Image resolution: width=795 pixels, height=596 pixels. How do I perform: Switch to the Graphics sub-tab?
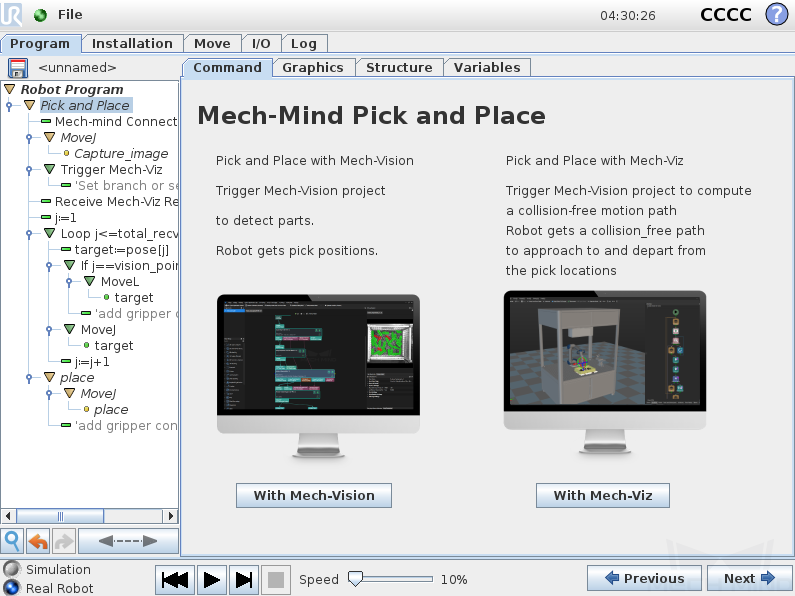(313, 68)
